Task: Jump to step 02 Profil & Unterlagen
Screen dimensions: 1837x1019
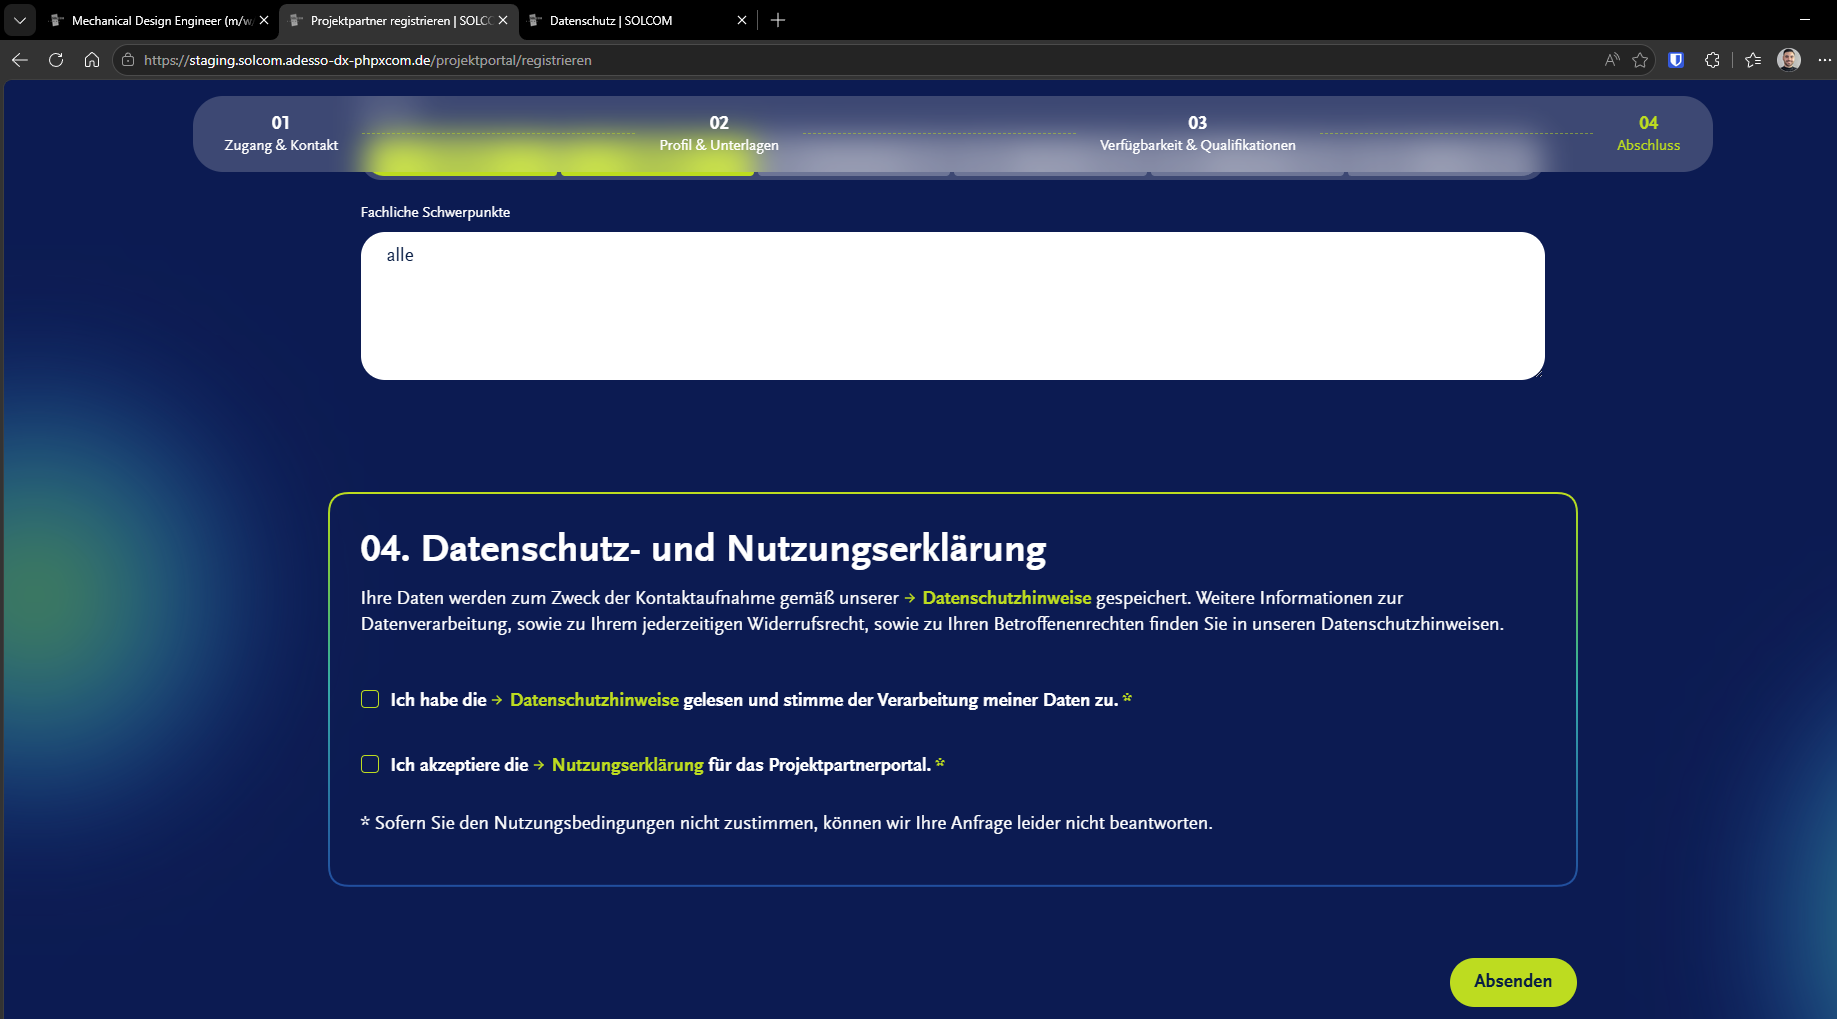Action: click(x=719, y=134)
